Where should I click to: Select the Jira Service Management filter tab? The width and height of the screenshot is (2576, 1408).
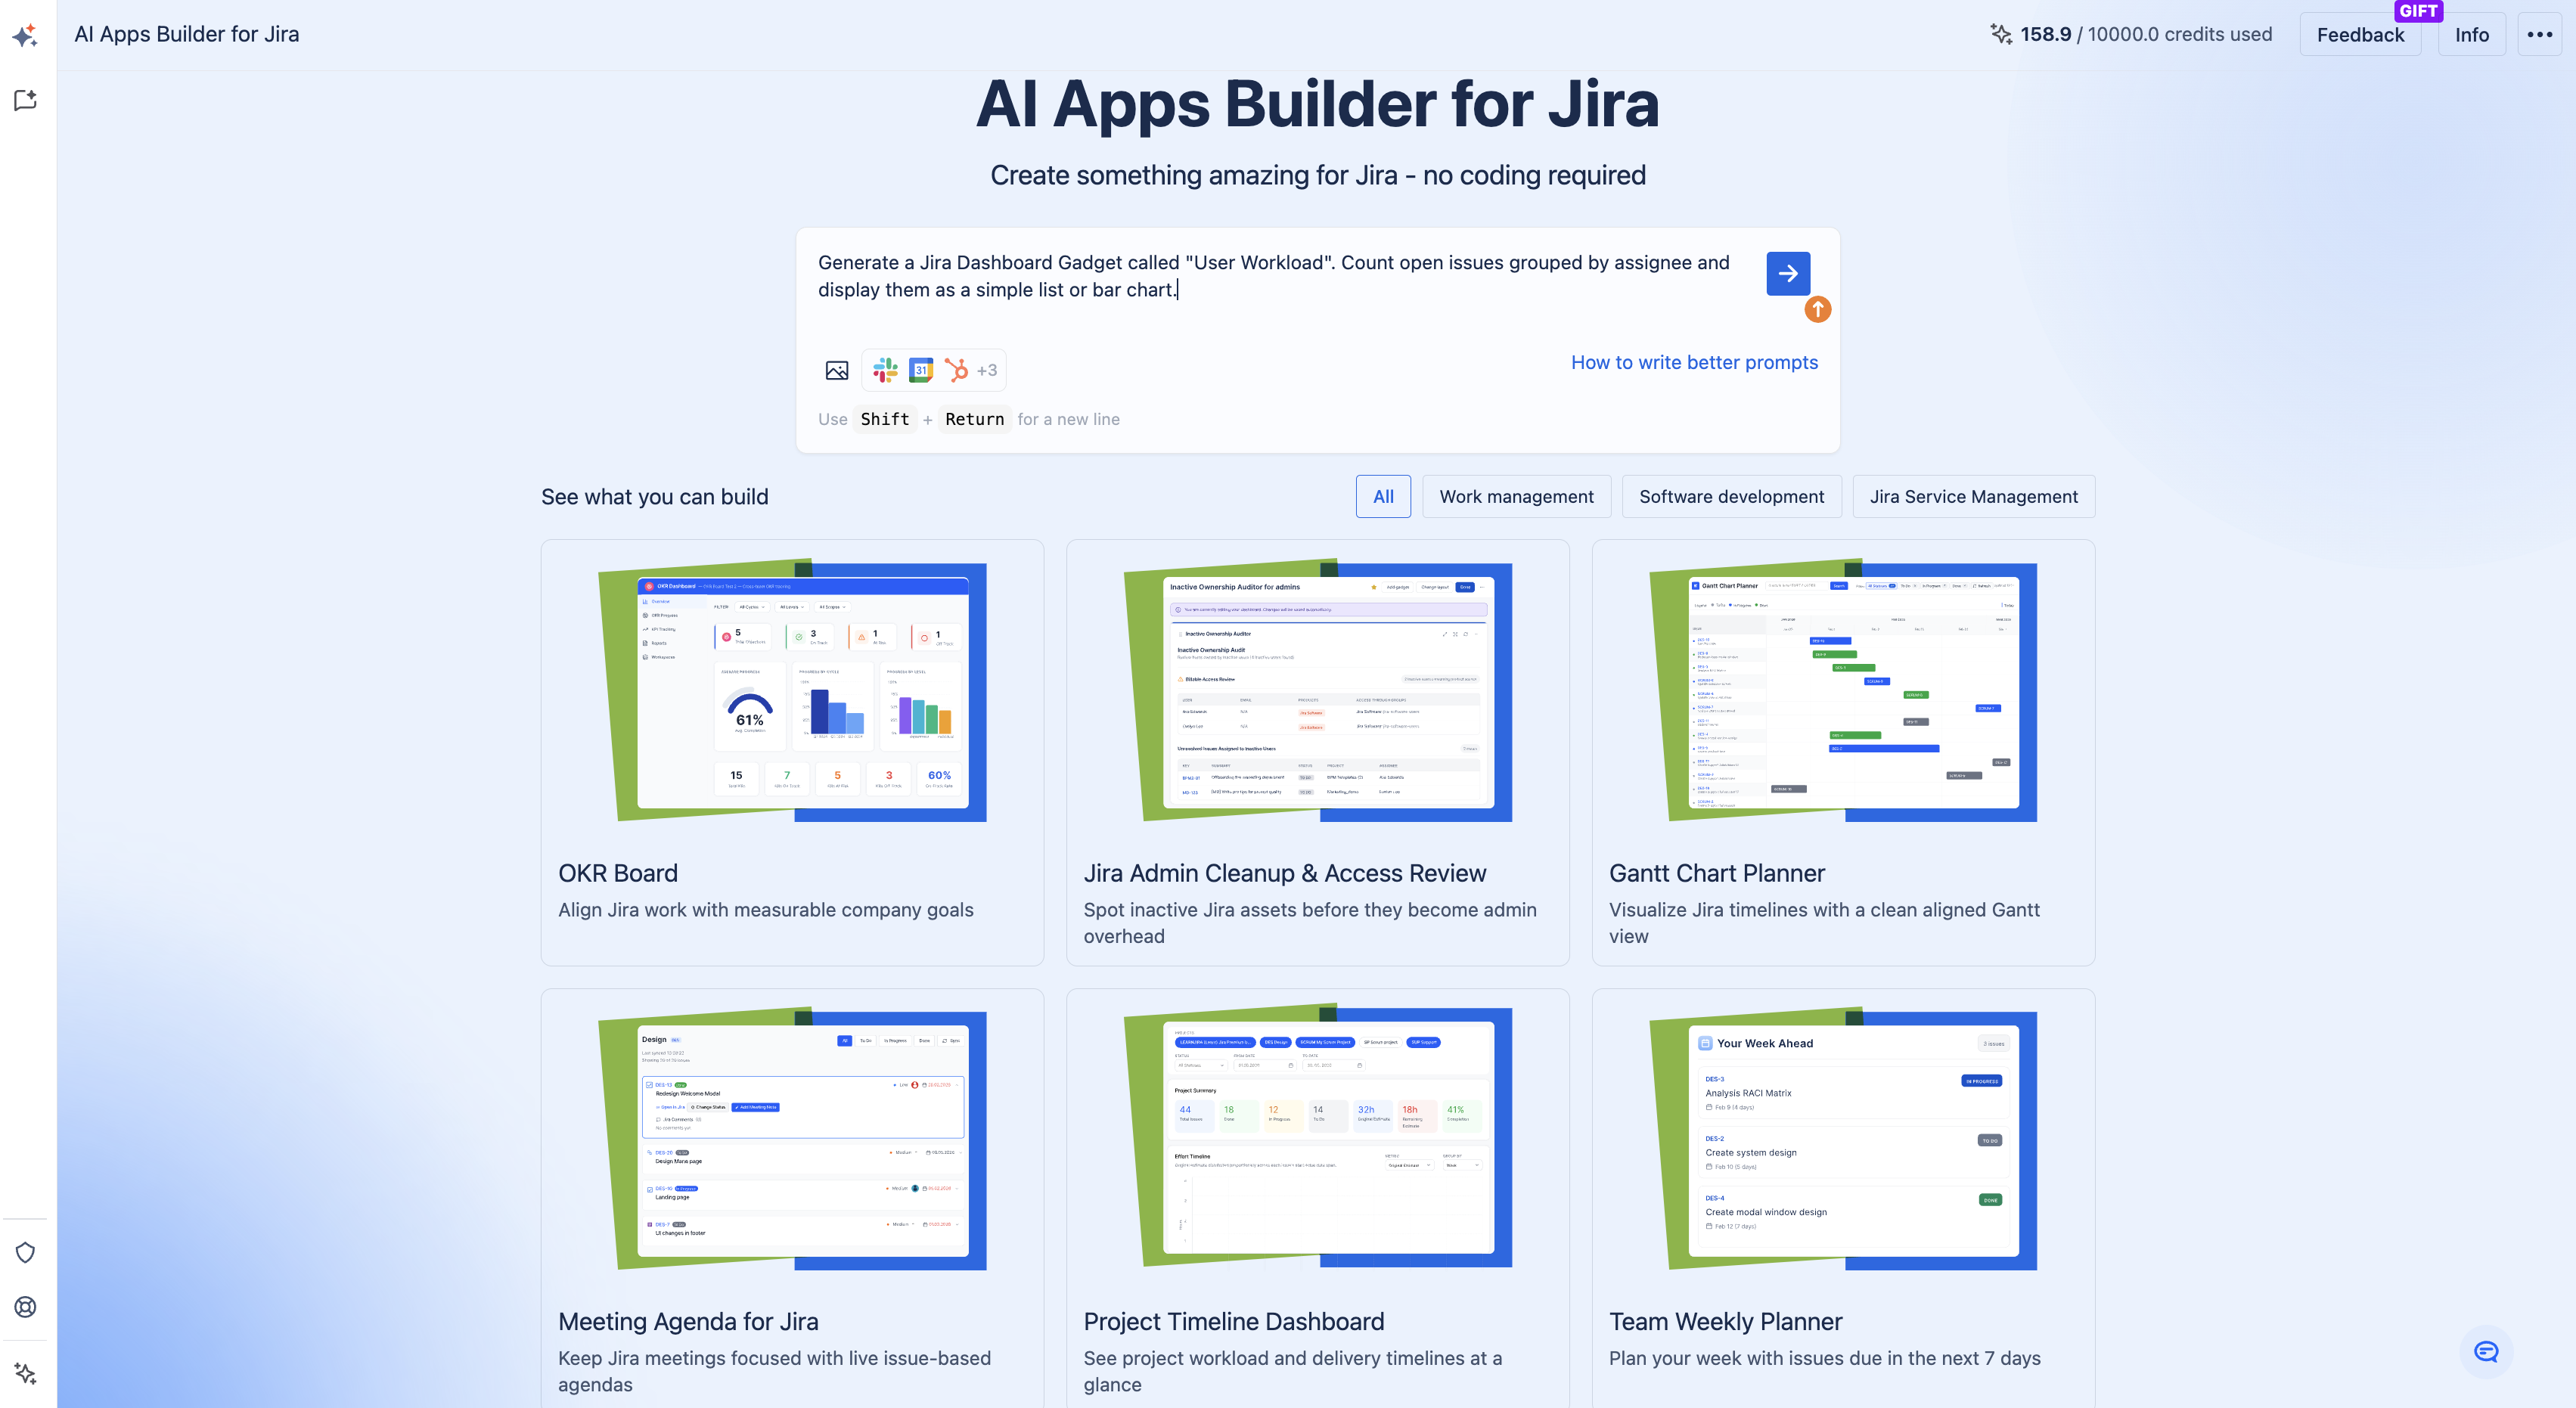coord(1973,497)
